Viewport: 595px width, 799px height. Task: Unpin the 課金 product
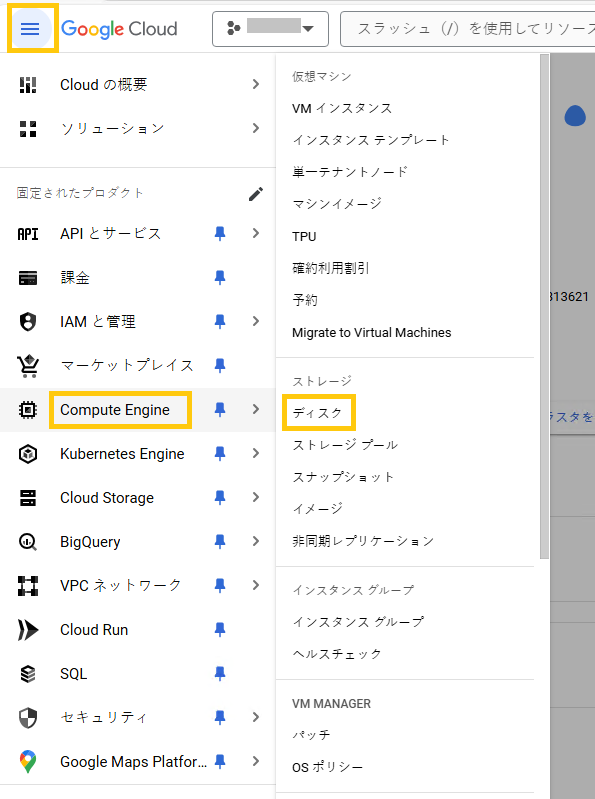pos(220,278)
